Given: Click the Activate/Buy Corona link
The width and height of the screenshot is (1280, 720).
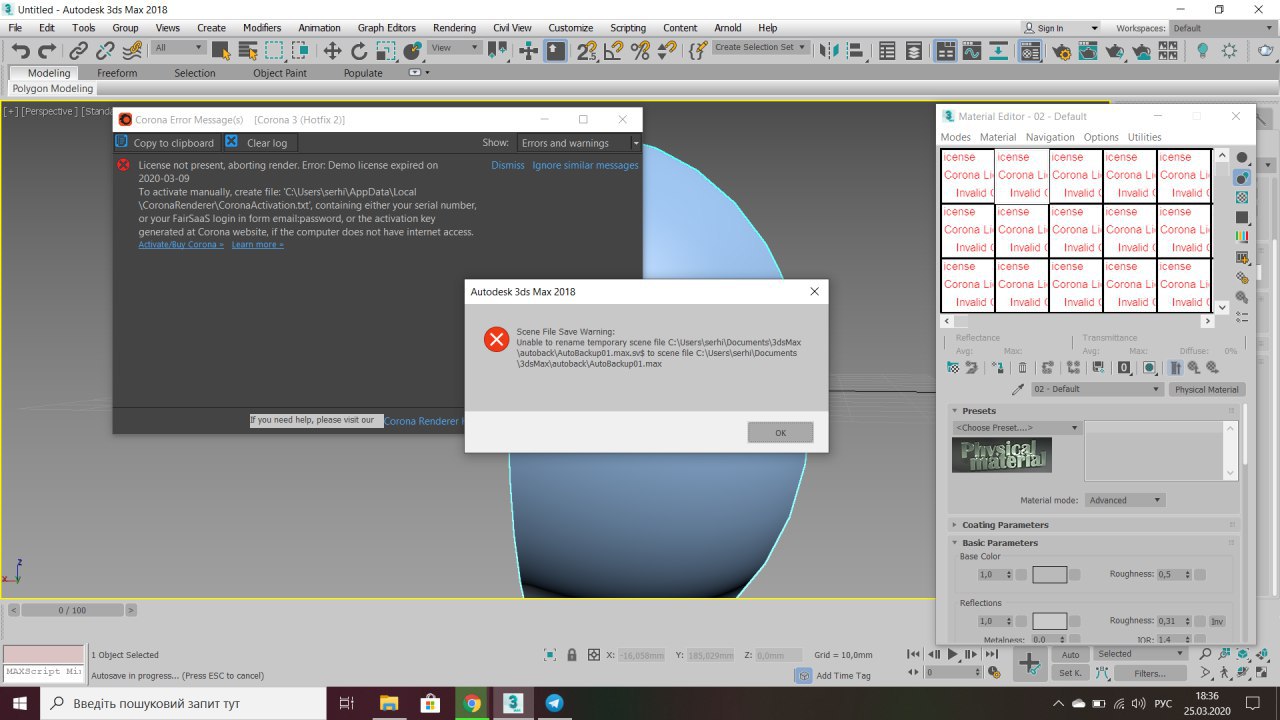Looking at the screenshot, I should [x=181, y=244].
